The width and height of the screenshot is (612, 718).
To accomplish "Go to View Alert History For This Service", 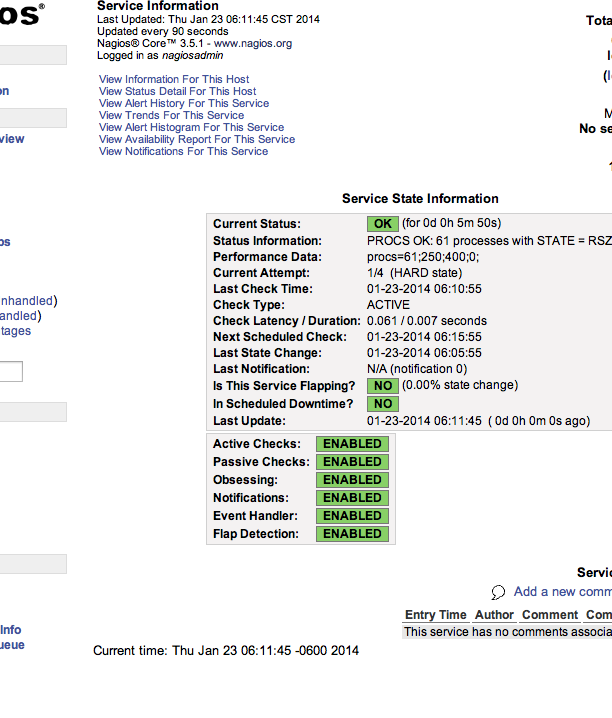I will 184,103.
